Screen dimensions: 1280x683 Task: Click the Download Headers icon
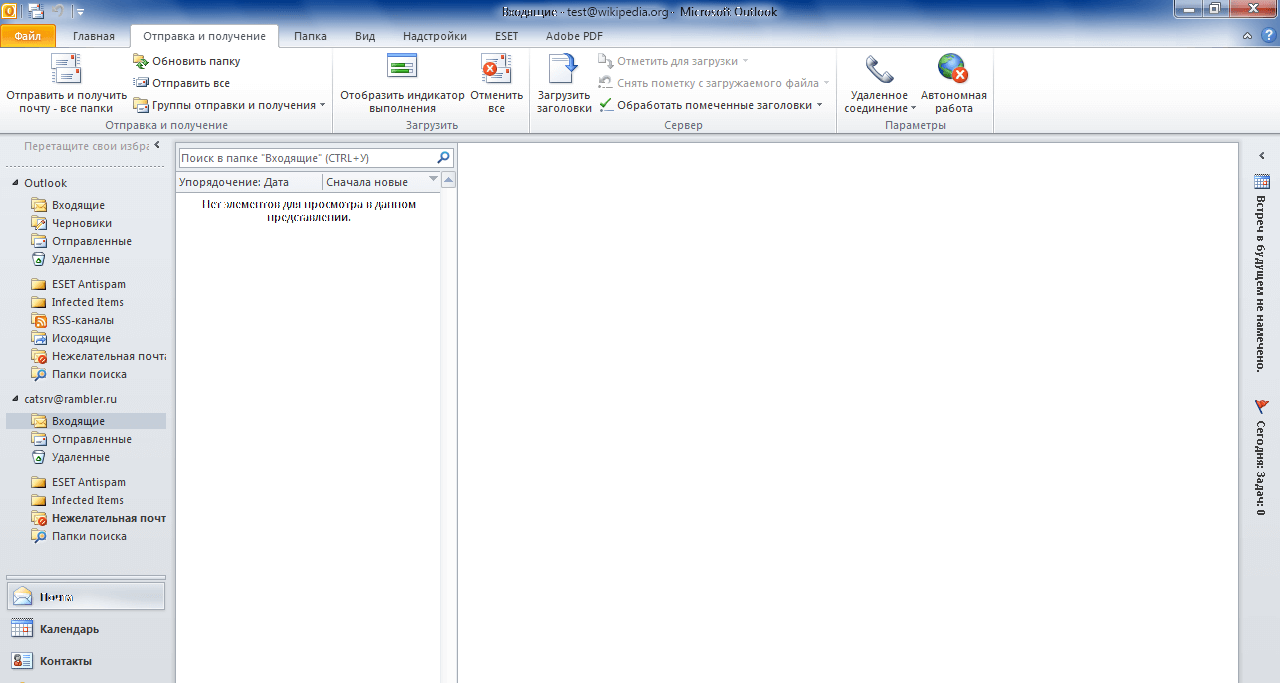pyautogui.click(x=564, y=68)
